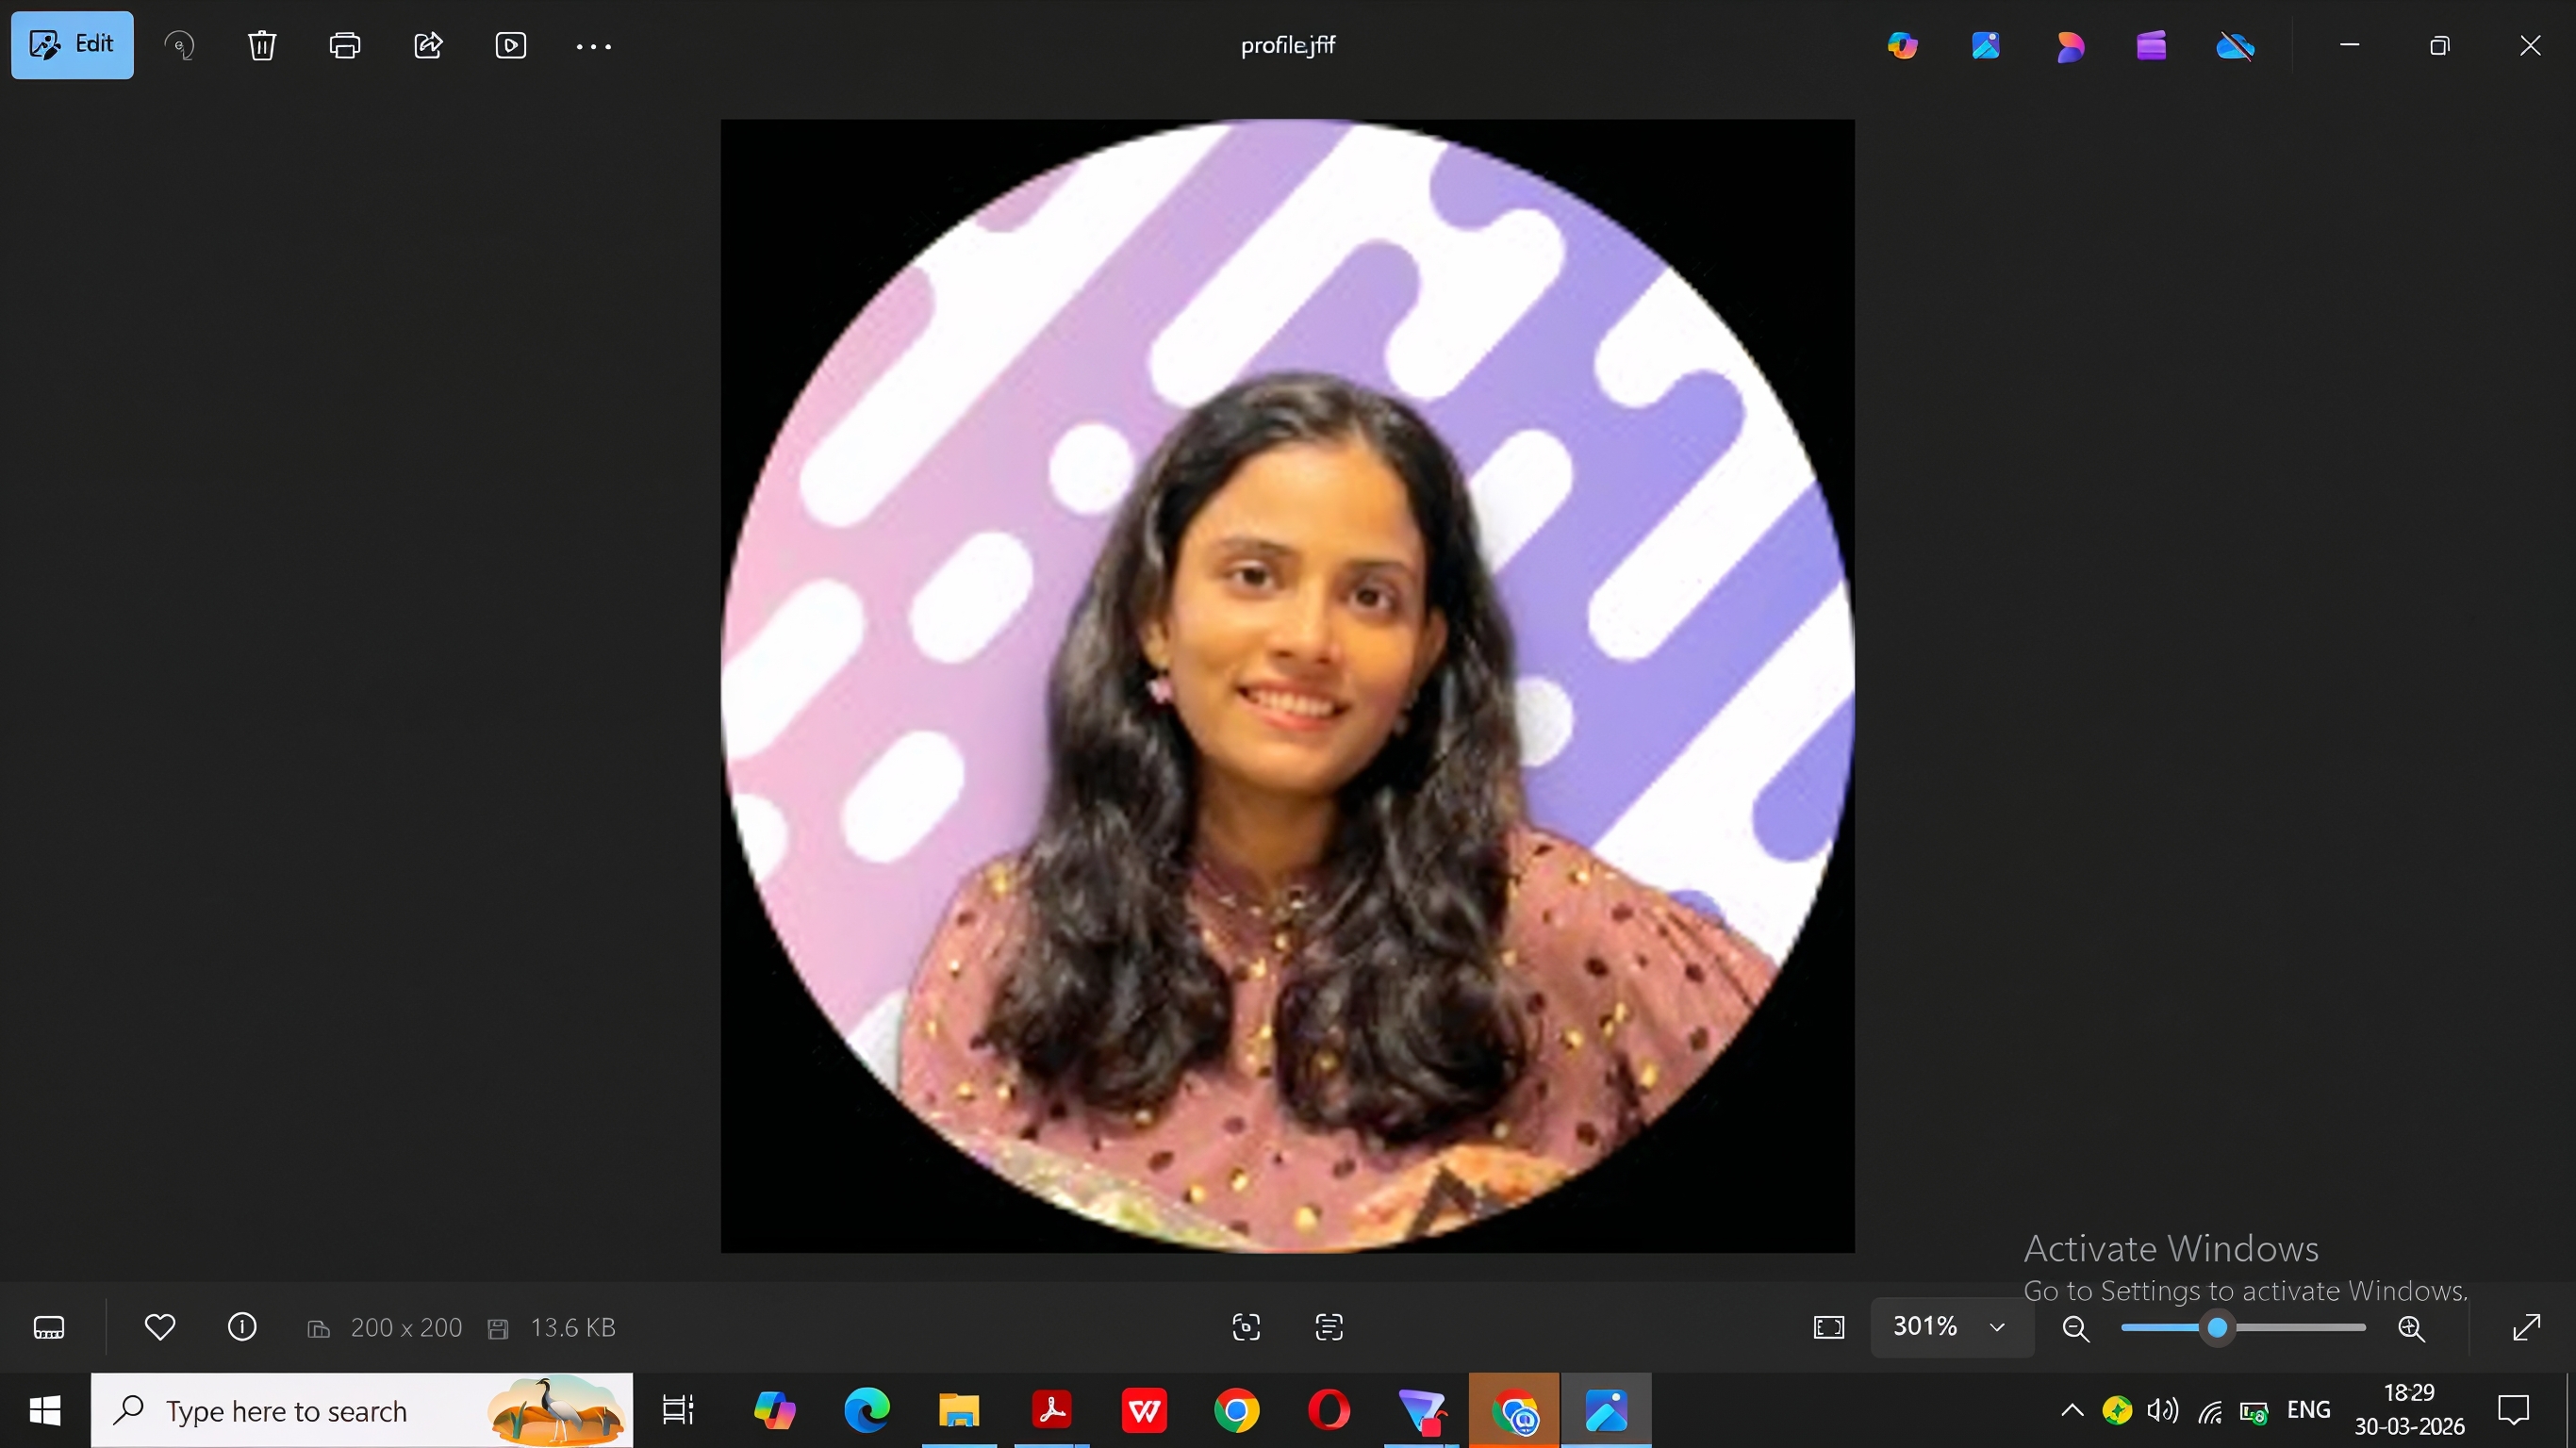Click the scan text icon below the image
Screen dimensions: 2576x1448
pos(1329,1327)
